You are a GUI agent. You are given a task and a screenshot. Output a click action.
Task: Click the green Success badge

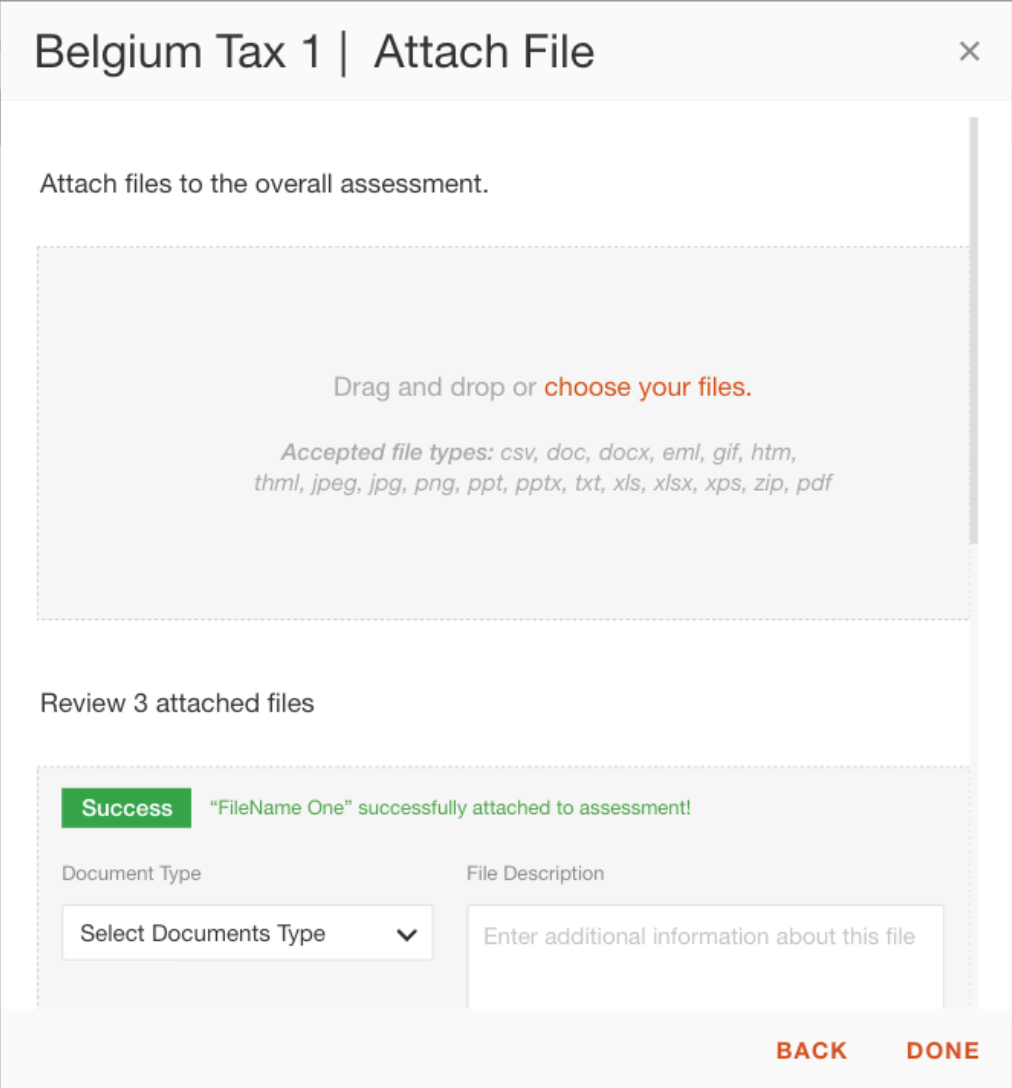click(126, 808)
